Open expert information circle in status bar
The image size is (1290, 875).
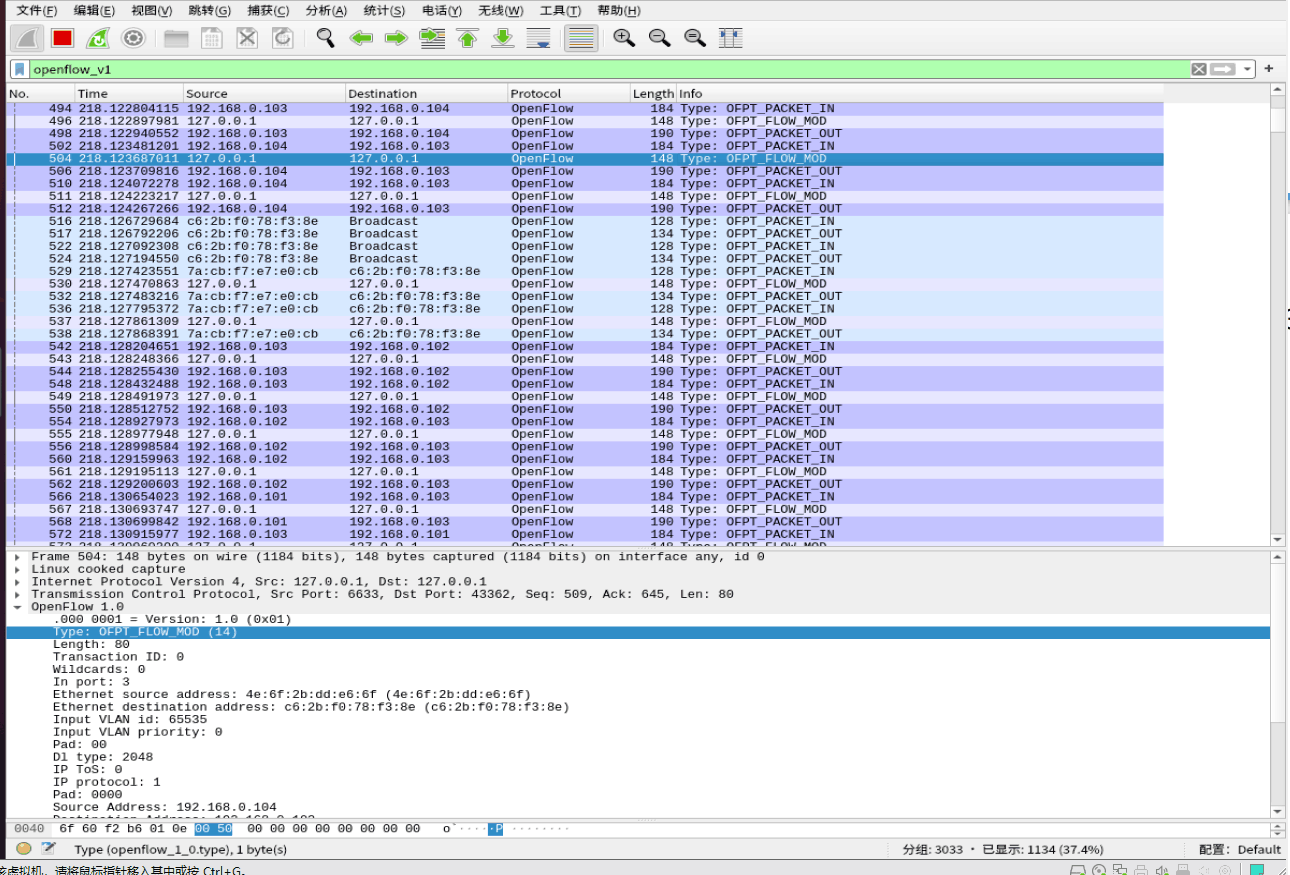[x=24, y=849]
